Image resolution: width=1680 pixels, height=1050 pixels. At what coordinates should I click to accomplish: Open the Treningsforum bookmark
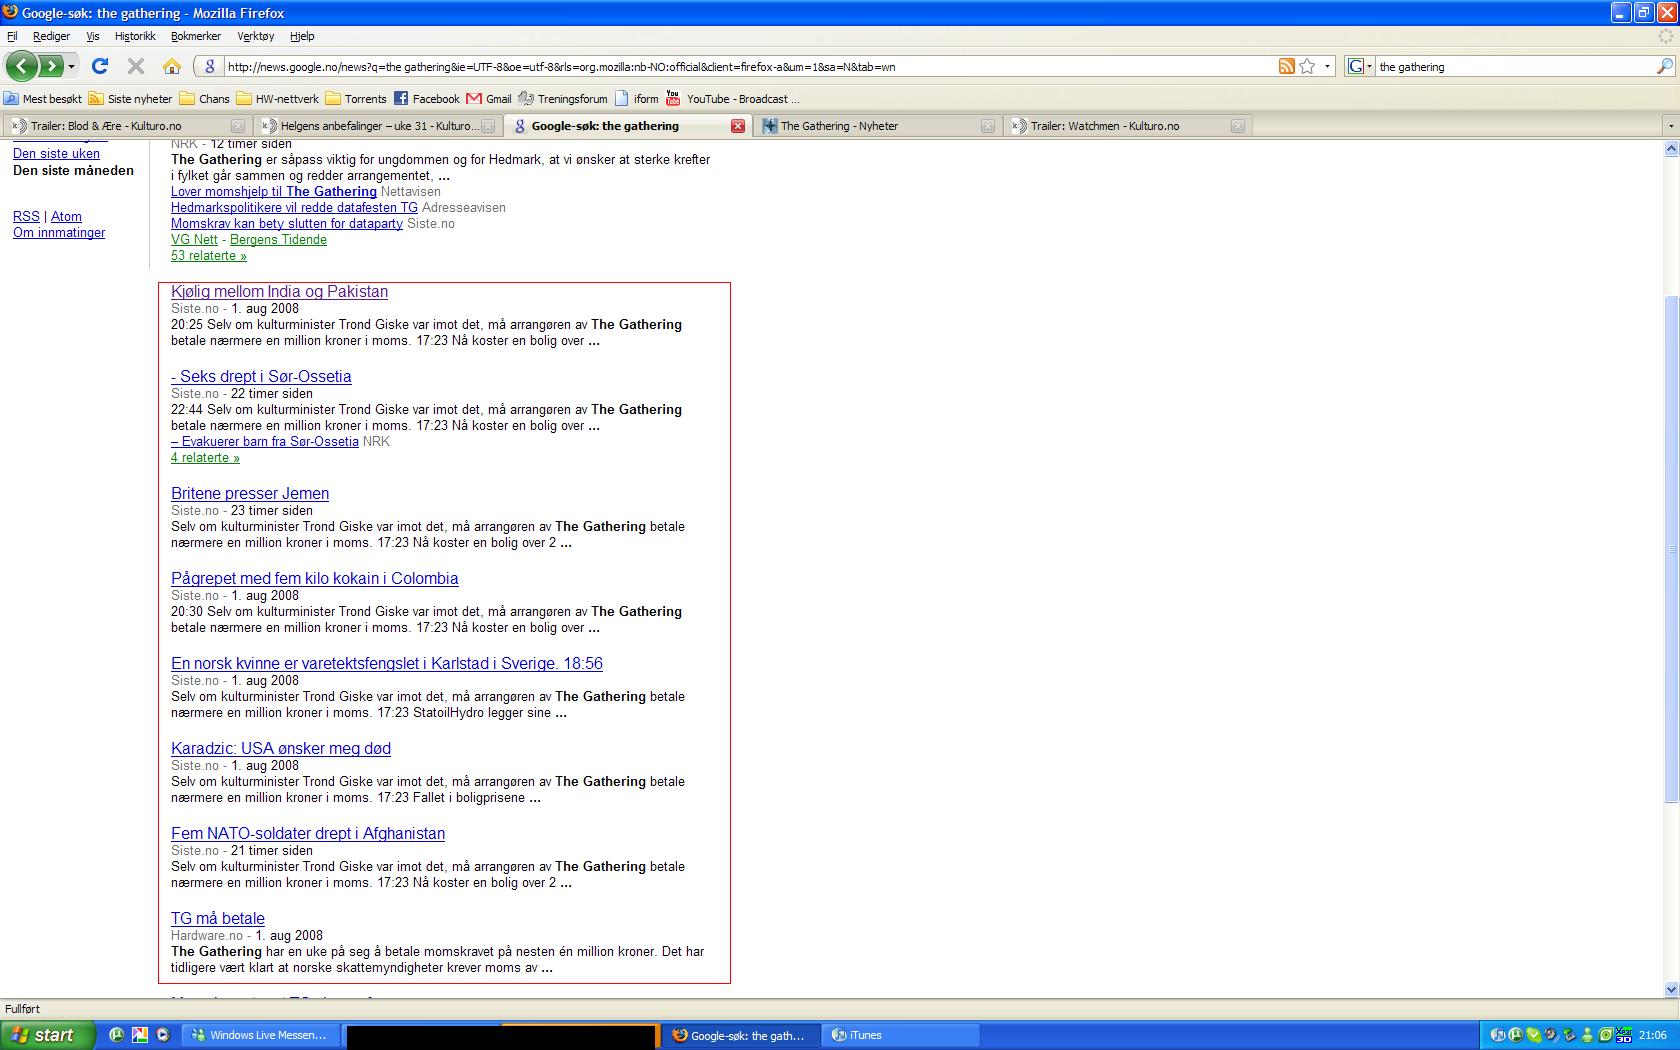point(563,99)
